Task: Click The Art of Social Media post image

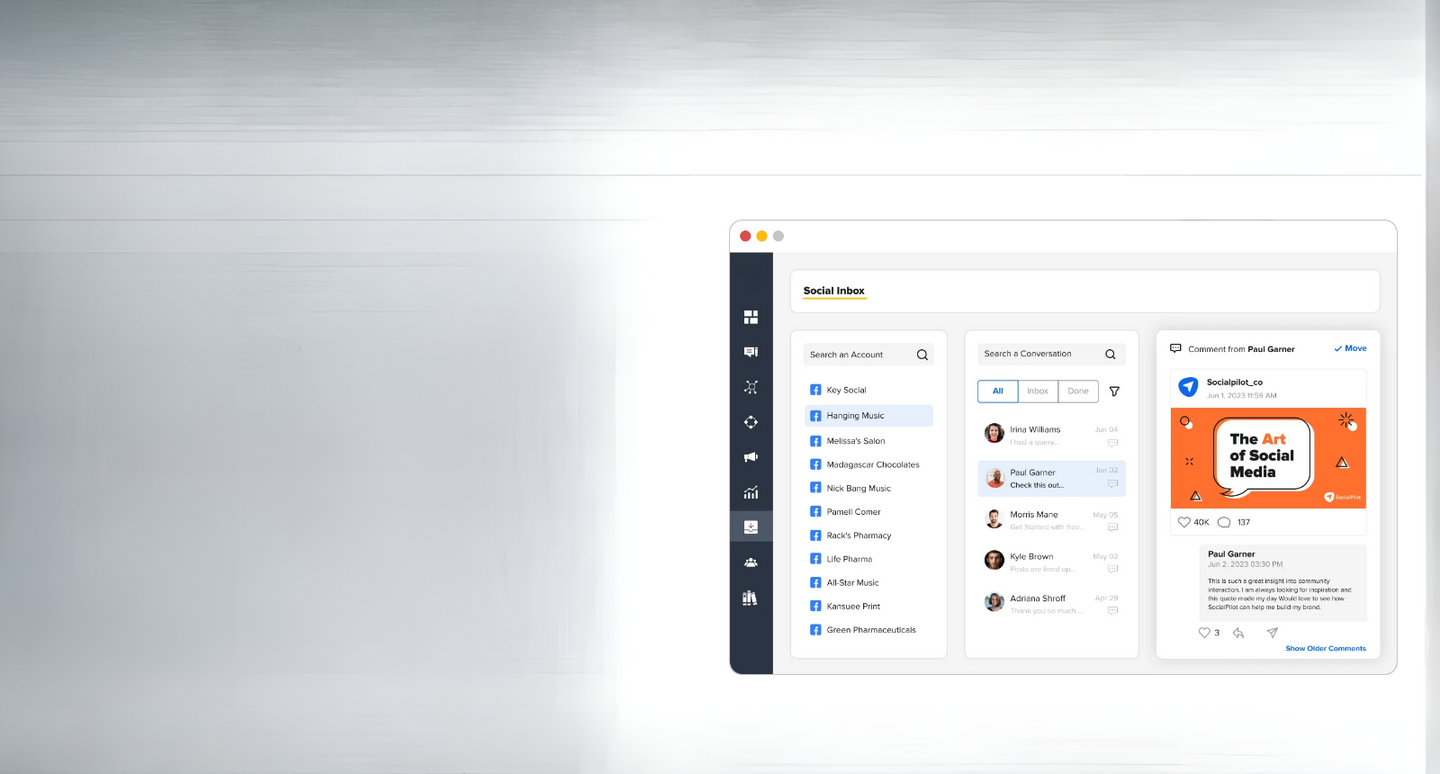Action: [x=1267, y=458]
